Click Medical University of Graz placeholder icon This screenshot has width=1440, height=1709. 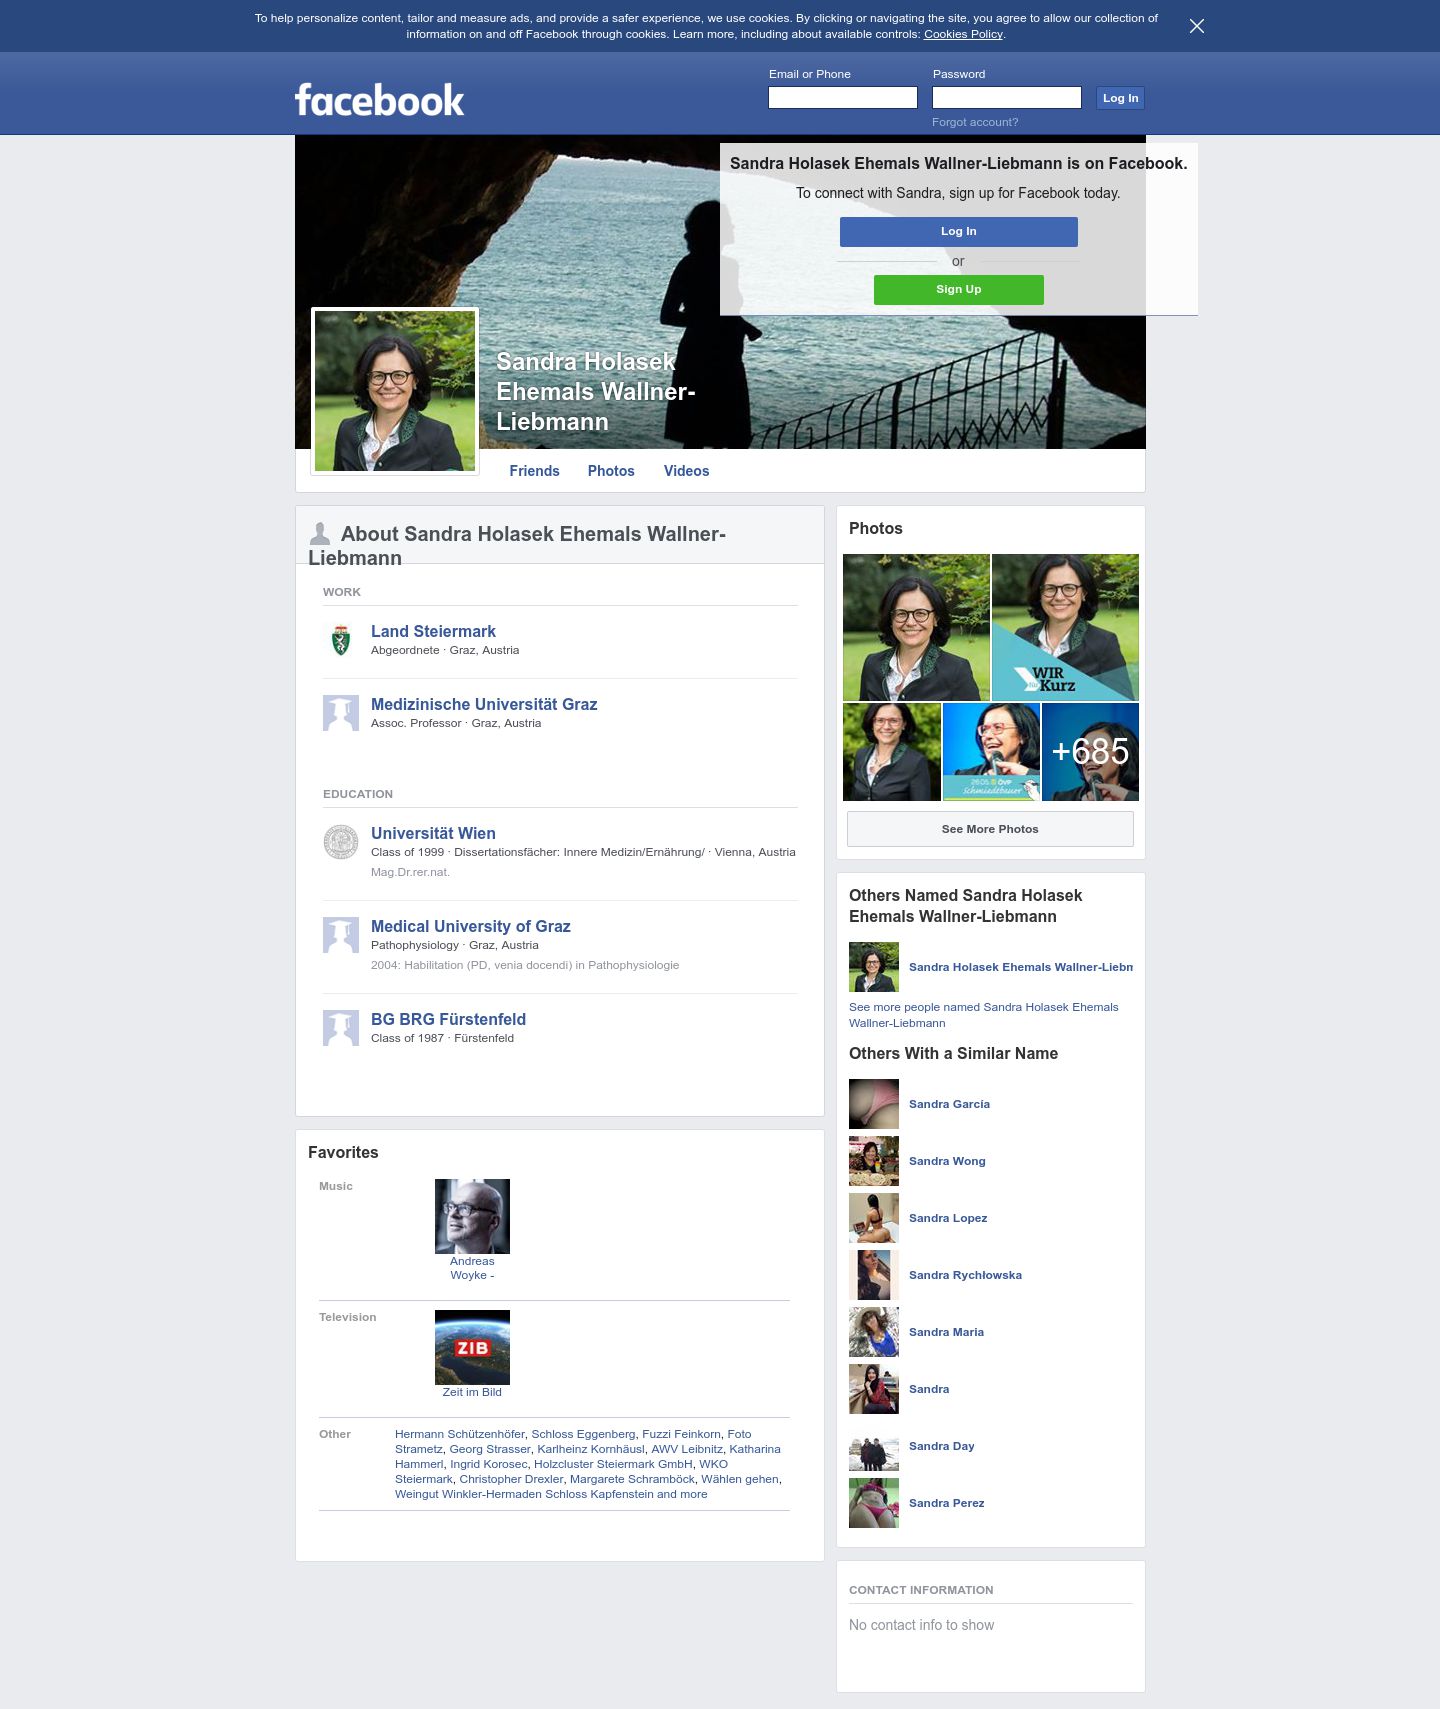click(x=341, y=935)
